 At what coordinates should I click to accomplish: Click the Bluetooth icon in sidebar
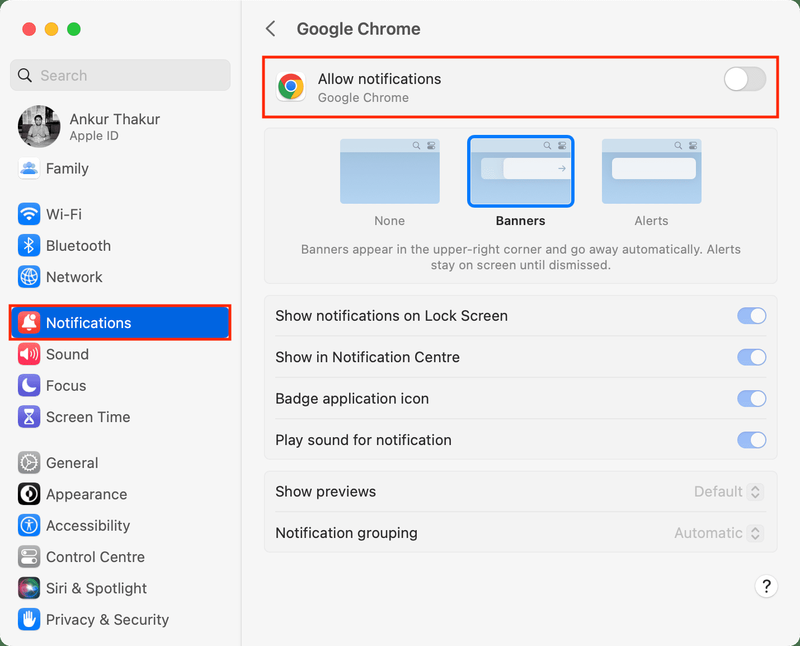tap(29, 245)
